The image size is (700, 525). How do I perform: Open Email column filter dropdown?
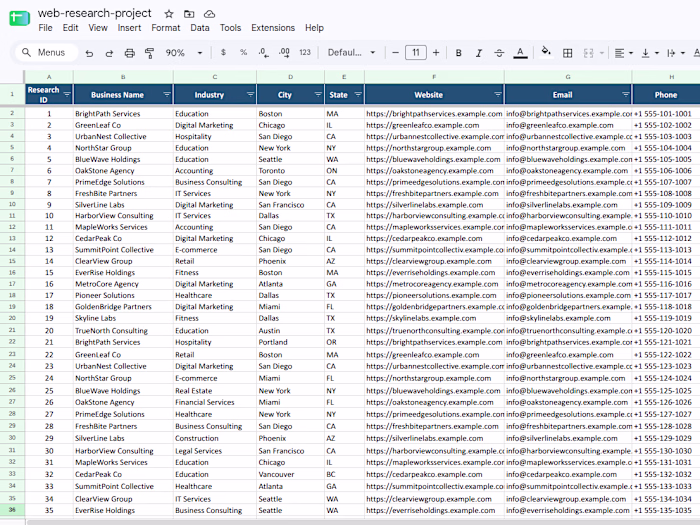[x=625, y=95]
